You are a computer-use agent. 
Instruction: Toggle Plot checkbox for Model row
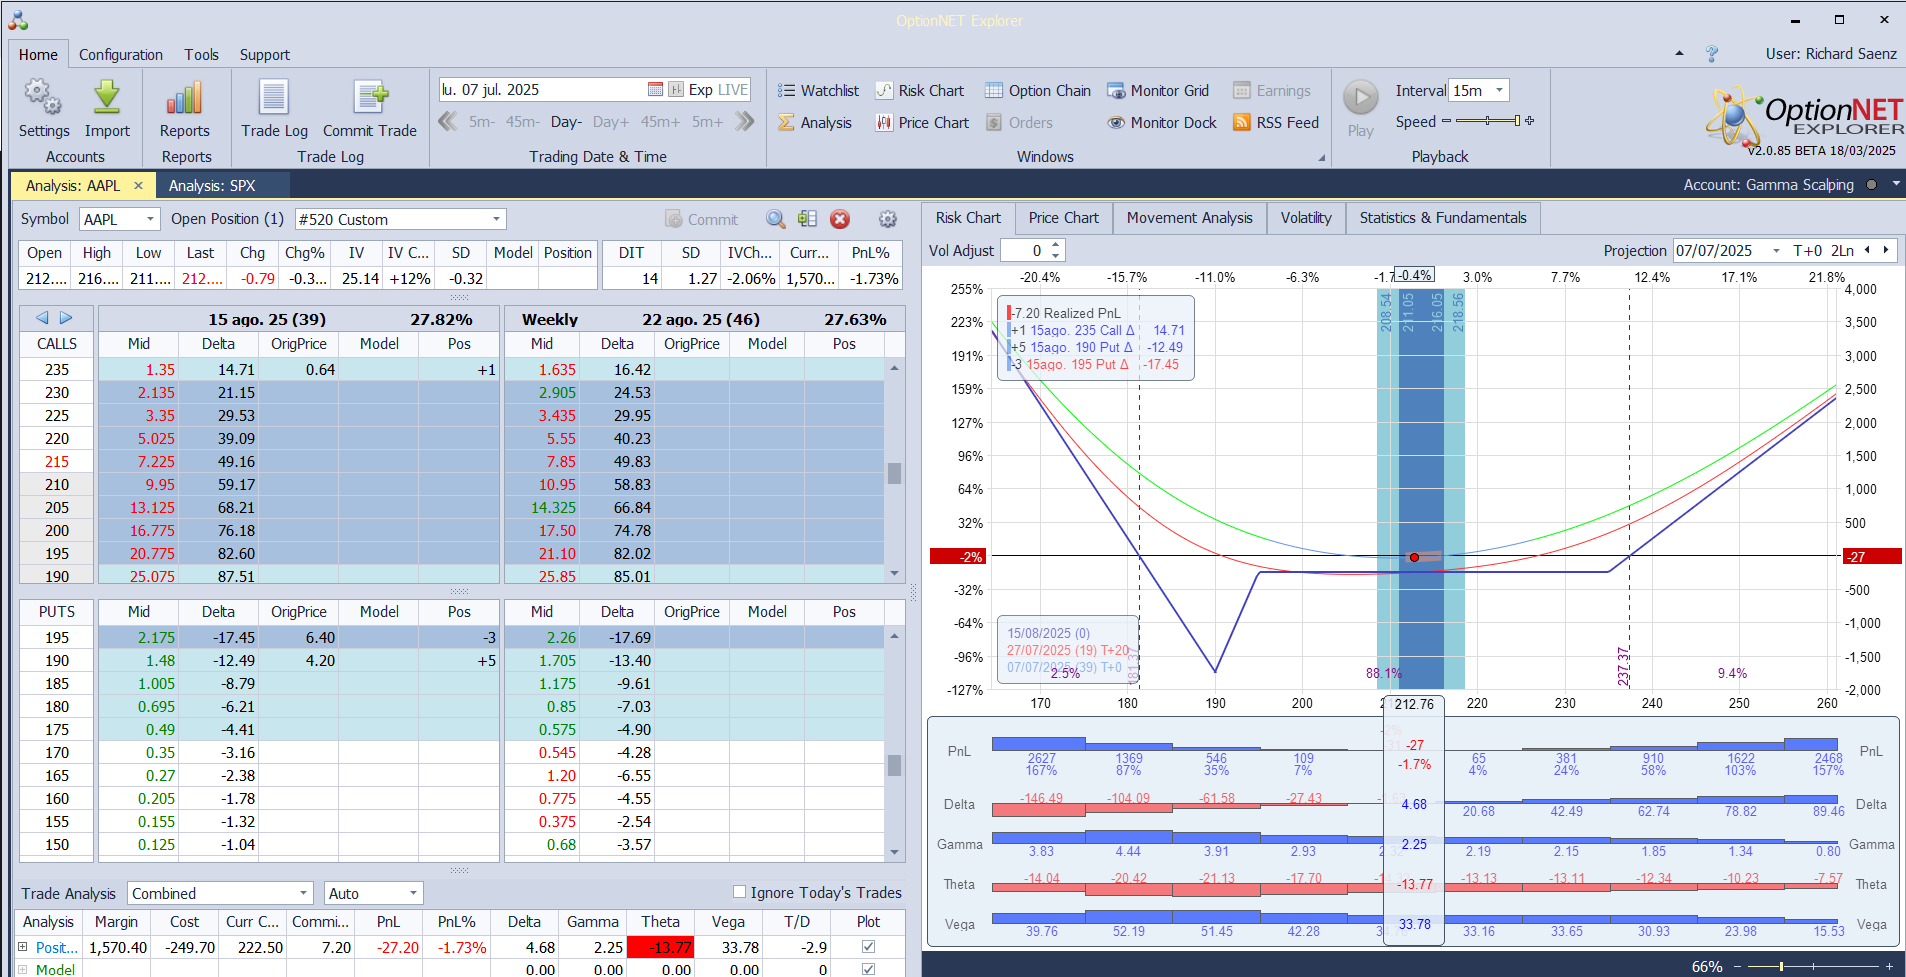click(x=868, y=969)
